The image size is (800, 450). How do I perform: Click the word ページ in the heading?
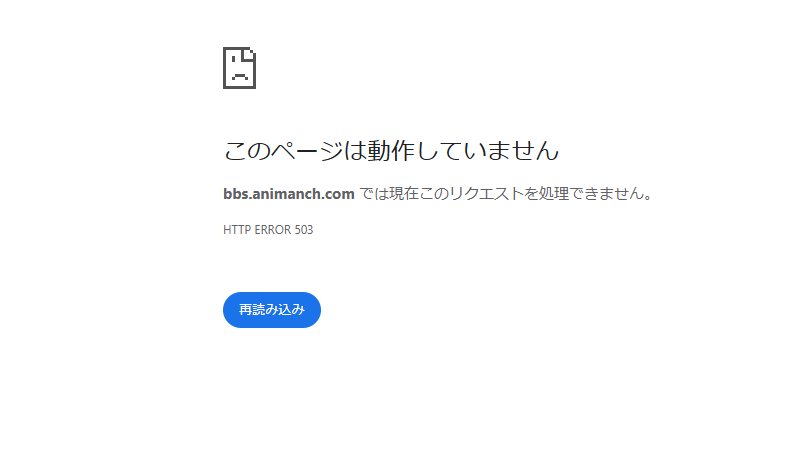tap(307, 151)
